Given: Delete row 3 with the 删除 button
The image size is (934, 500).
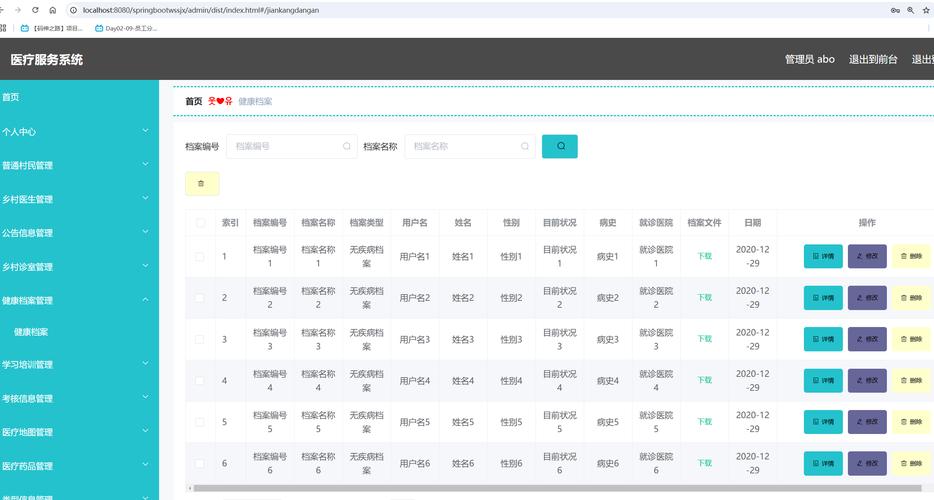Looking at the screenshot, I should pyautogui.click(x=911, y=339).
